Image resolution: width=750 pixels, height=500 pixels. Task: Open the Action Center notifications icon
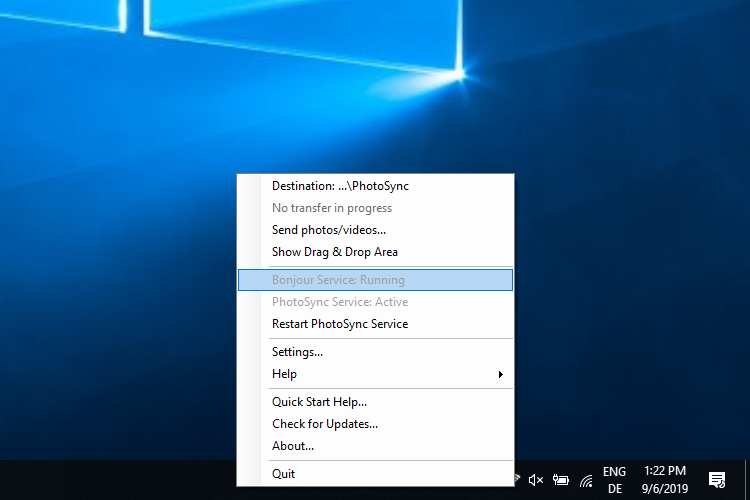point(717,480)
